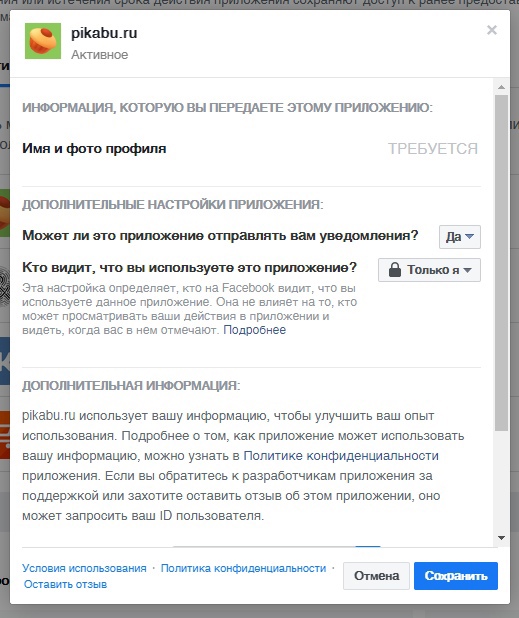This screenshot has width=519, height=618.
Task: Close the pikabu.ru dialog with the X
Action: tap(492, 30)
